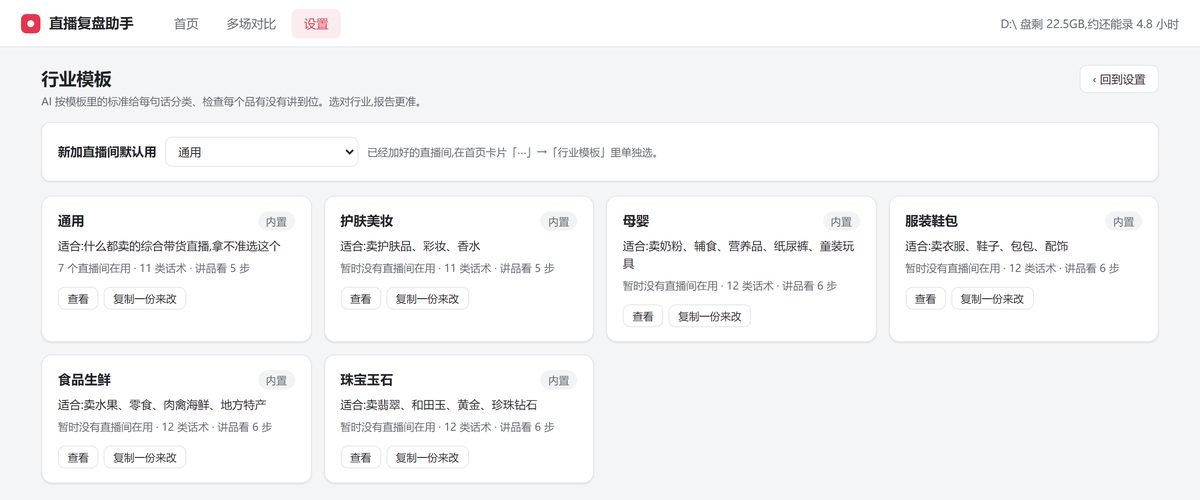
Task: Click 复制一份来改 on the 服装鞋包 card
Action: [x=993, y=298]
